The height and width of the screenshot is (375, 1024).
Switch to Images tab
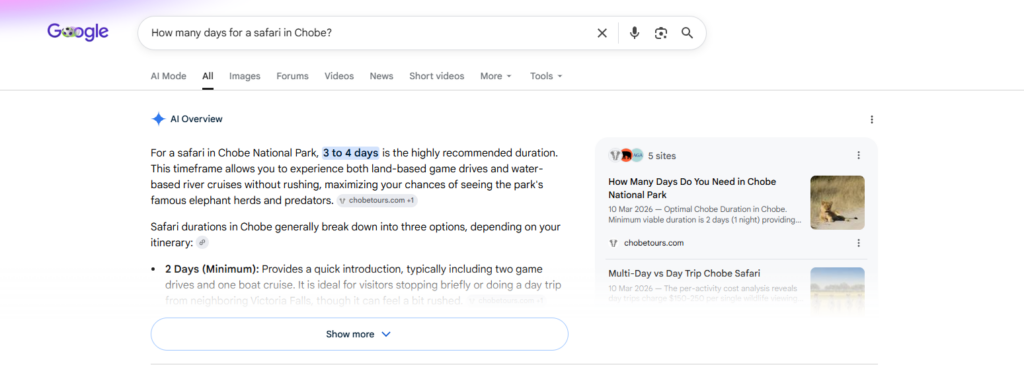(x=245, y=76)
